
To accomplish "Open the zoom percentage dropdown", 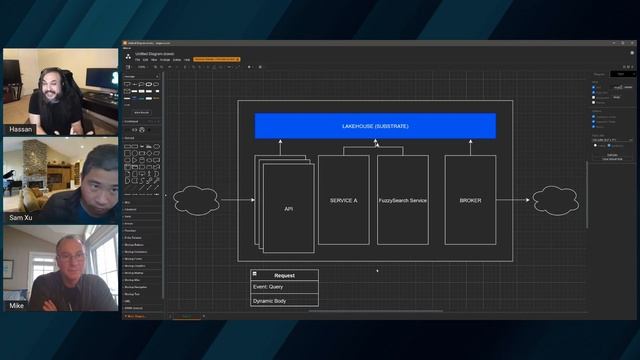I will tap(143, 67).
